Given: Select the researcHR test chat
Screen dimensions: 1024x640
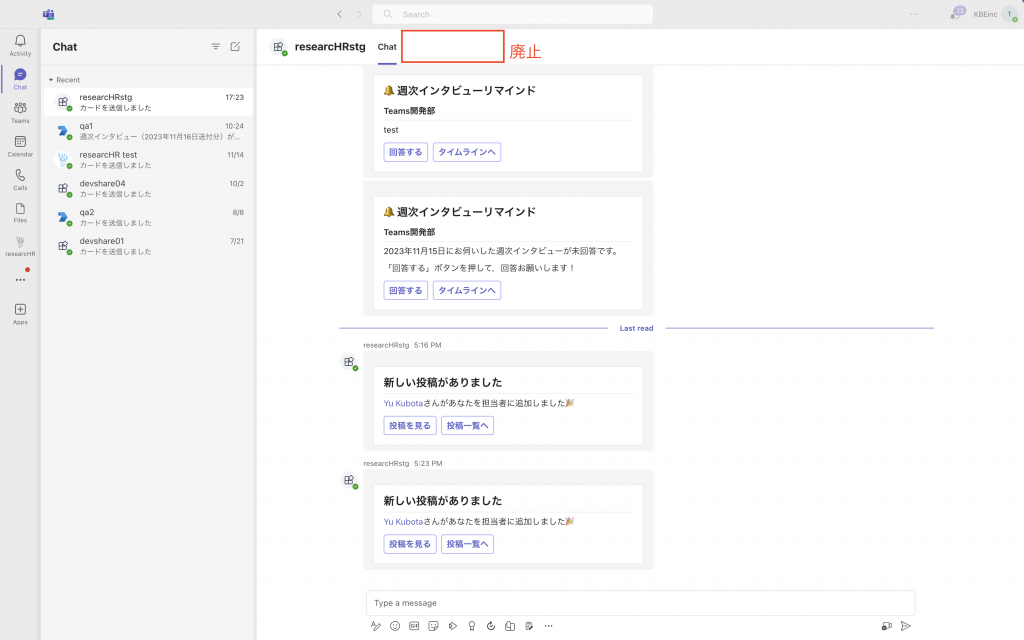Looking at the screenshot, I should (148, 159).
